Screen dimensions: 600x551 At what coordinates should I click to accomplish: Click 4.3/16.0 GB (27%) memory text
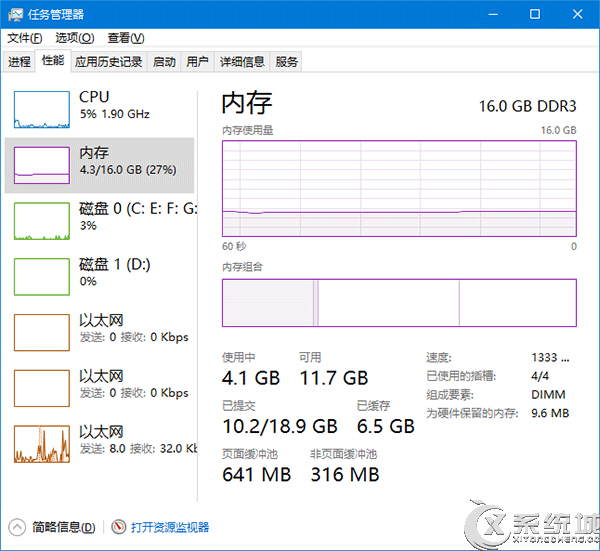pos(128,170)
